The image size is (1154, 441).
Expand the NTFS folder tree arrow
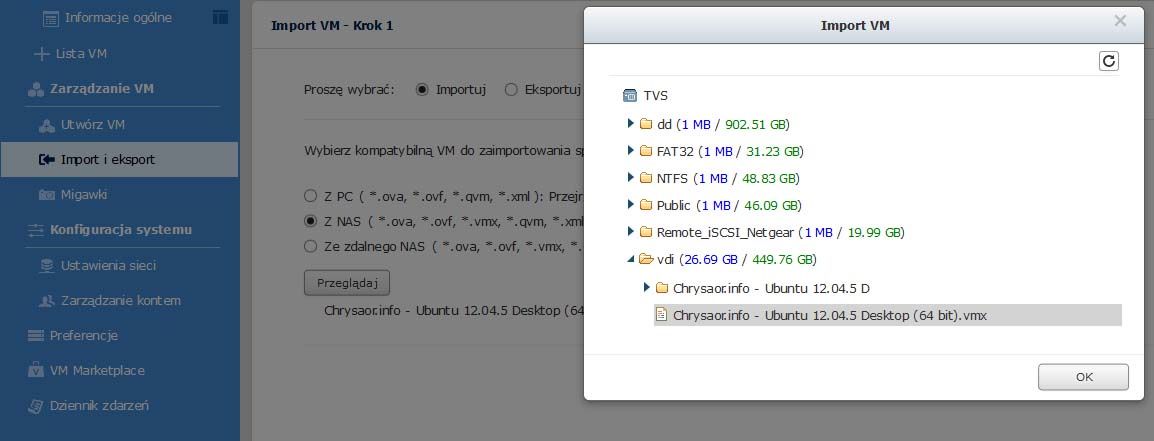631,177
